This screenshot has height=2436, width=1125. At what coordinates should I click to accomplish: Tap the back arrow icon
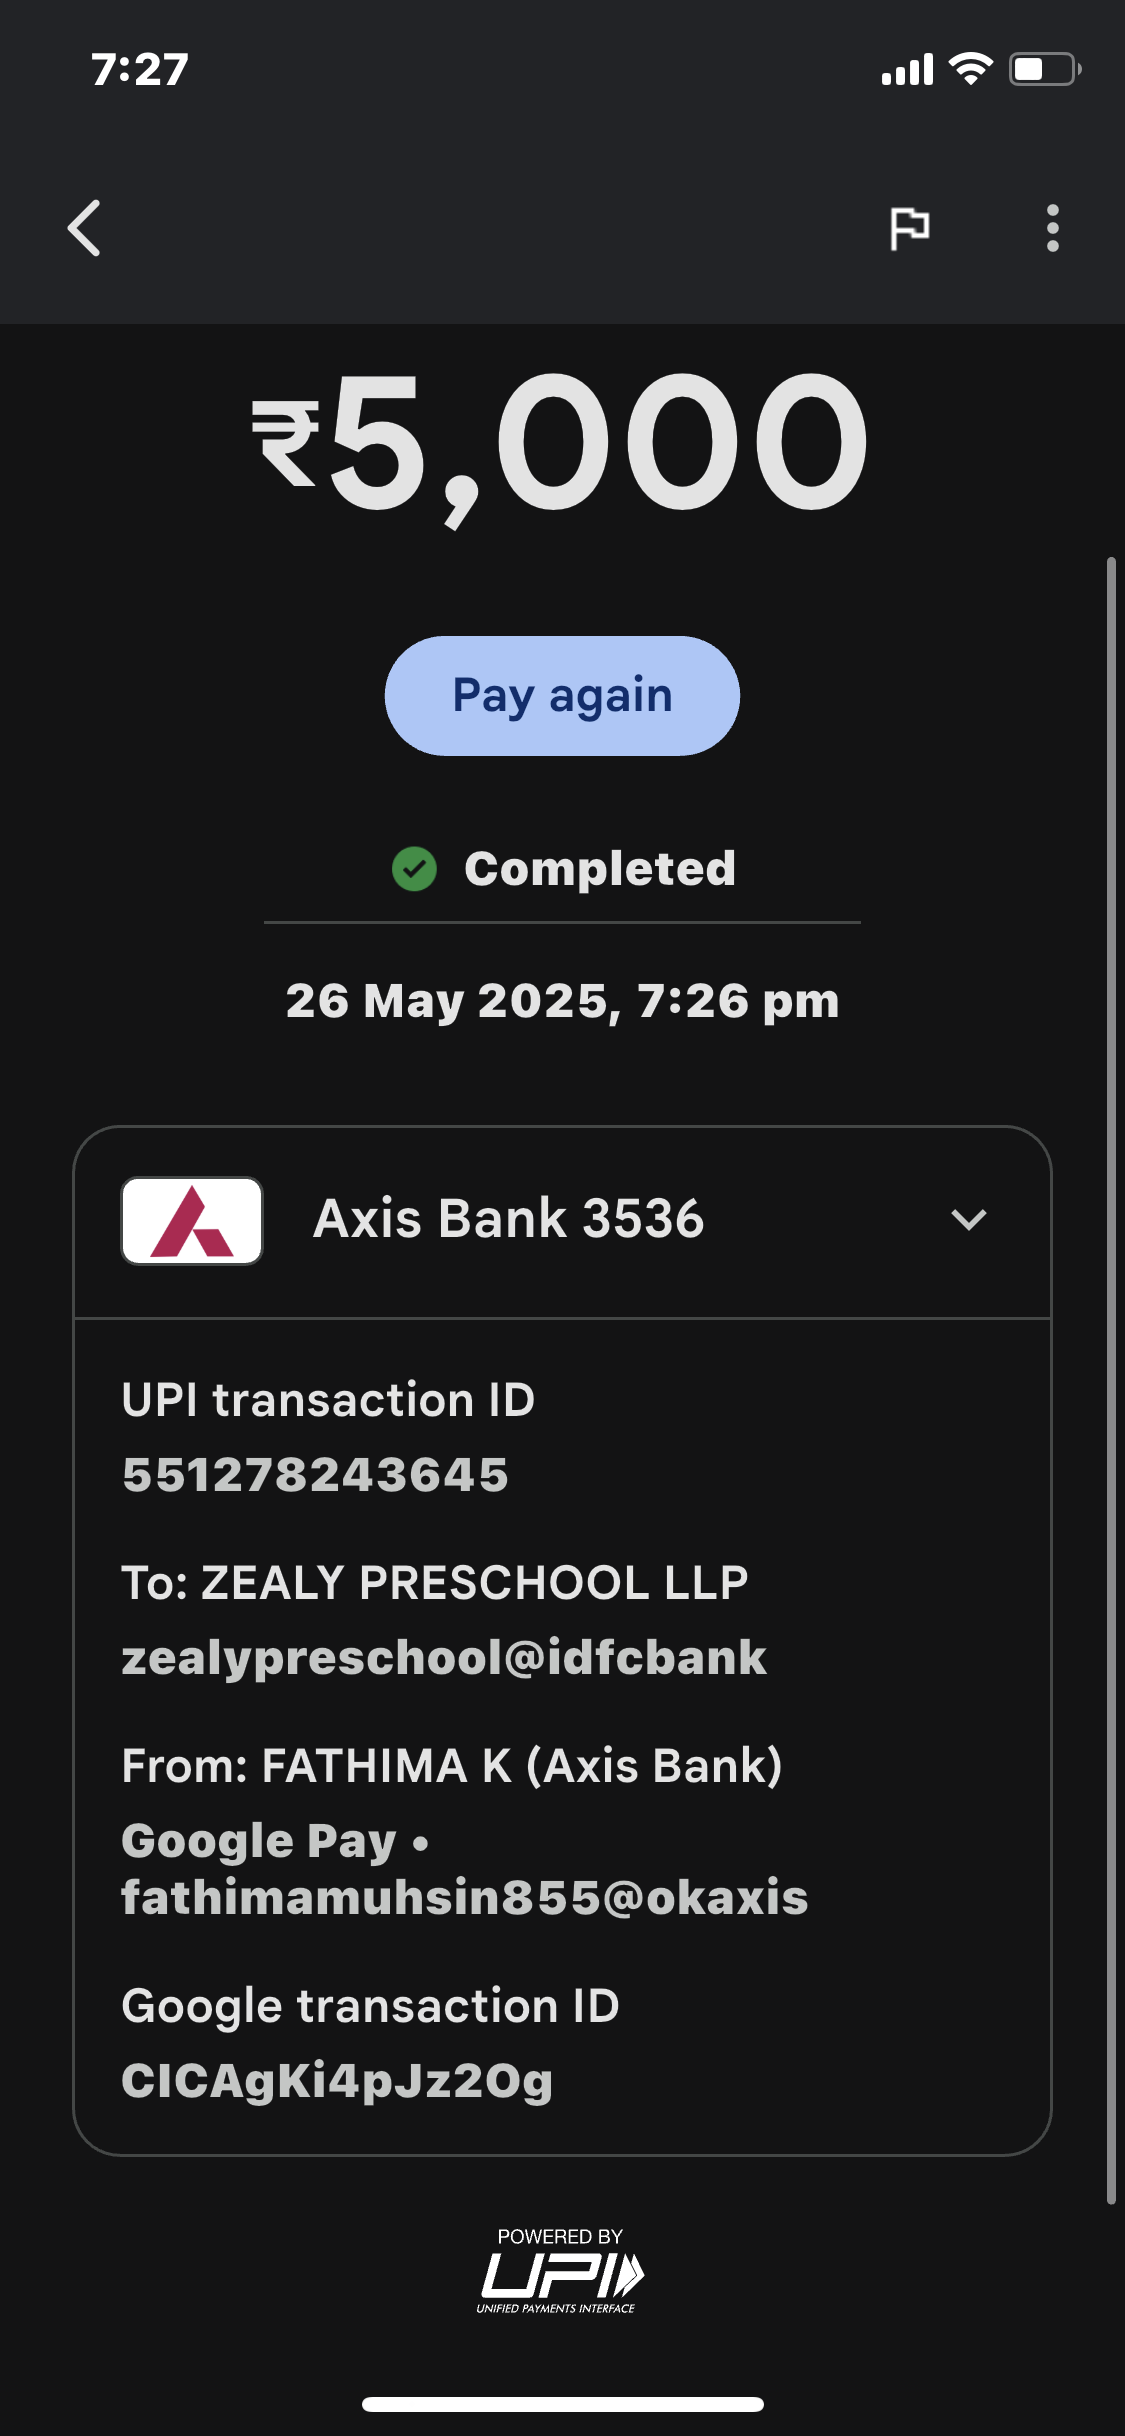[85, 228]
